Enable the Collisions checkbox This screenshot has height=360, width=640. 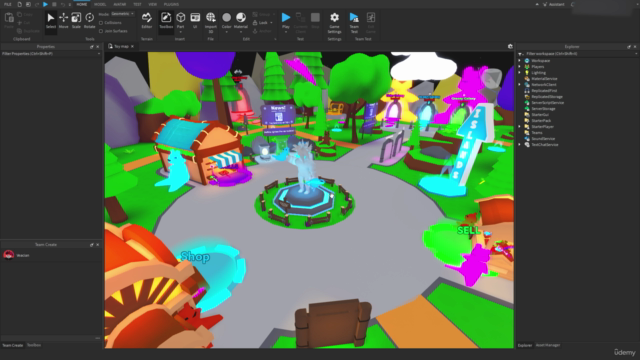[101, 23]
